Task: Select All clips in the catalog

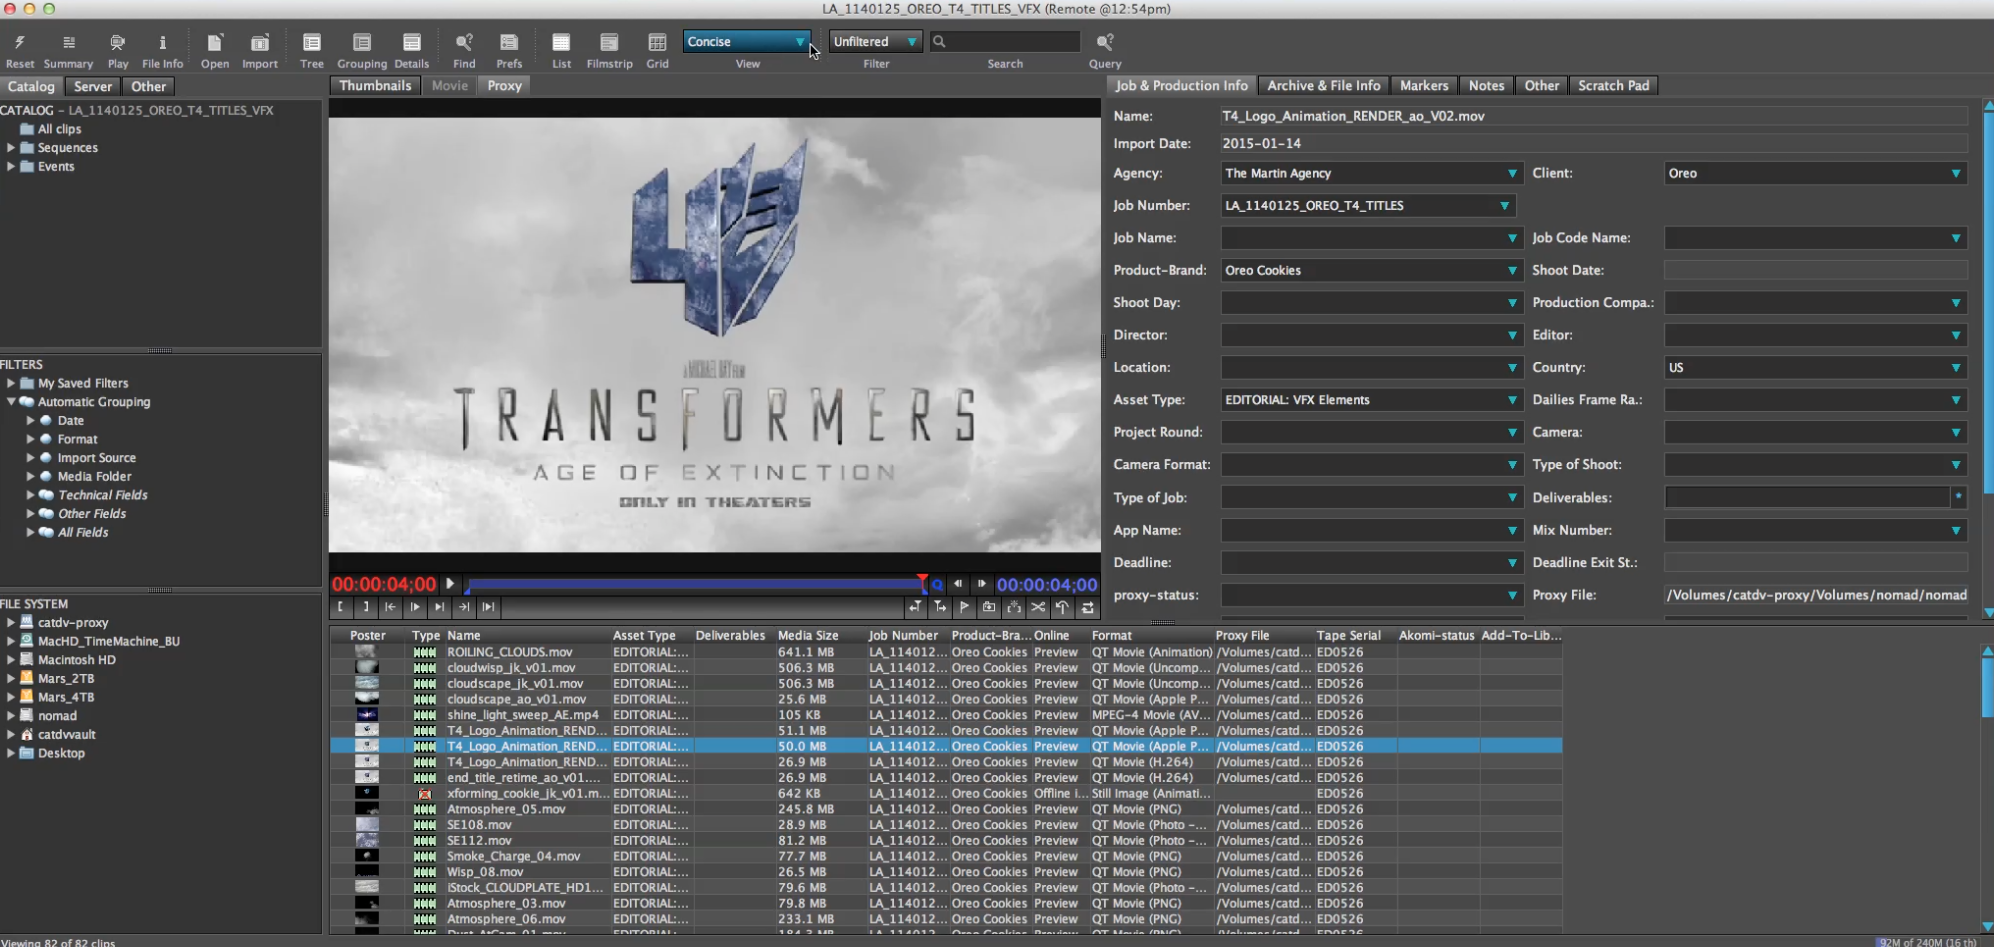Action: 59,129
